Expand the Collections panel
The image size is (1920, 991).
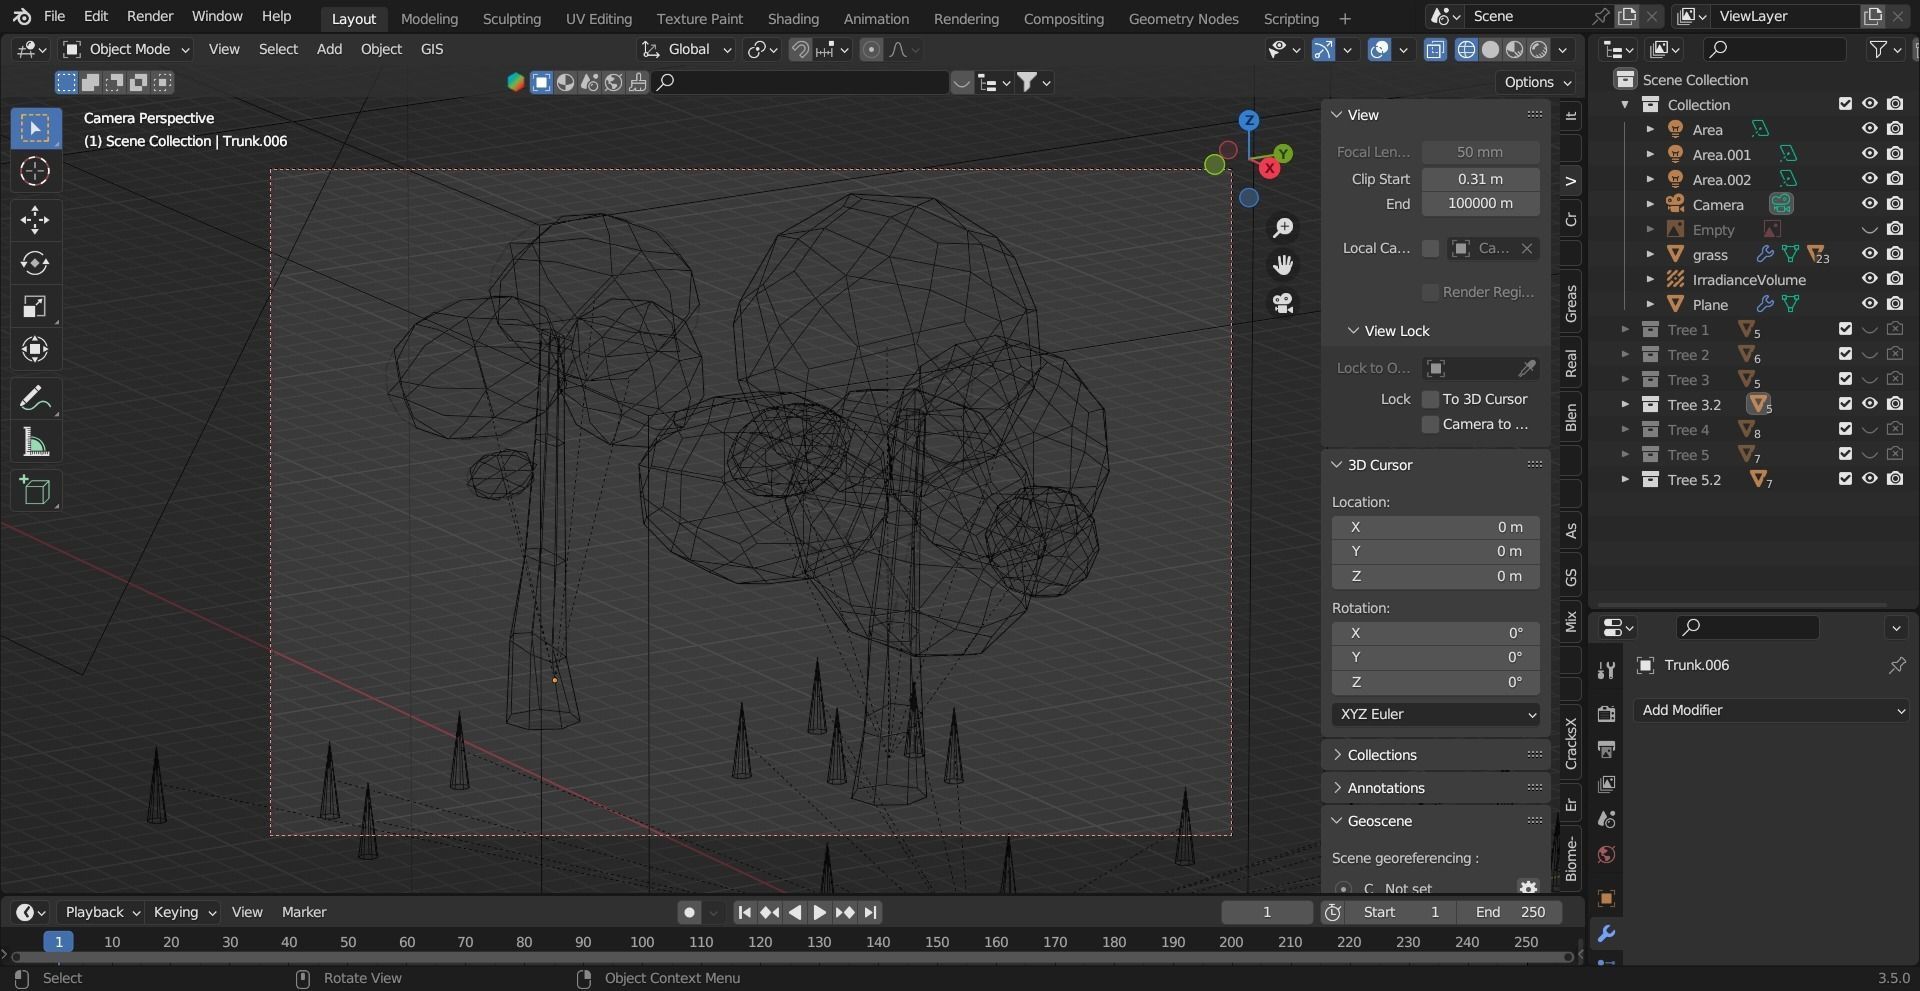[1381, 755]
